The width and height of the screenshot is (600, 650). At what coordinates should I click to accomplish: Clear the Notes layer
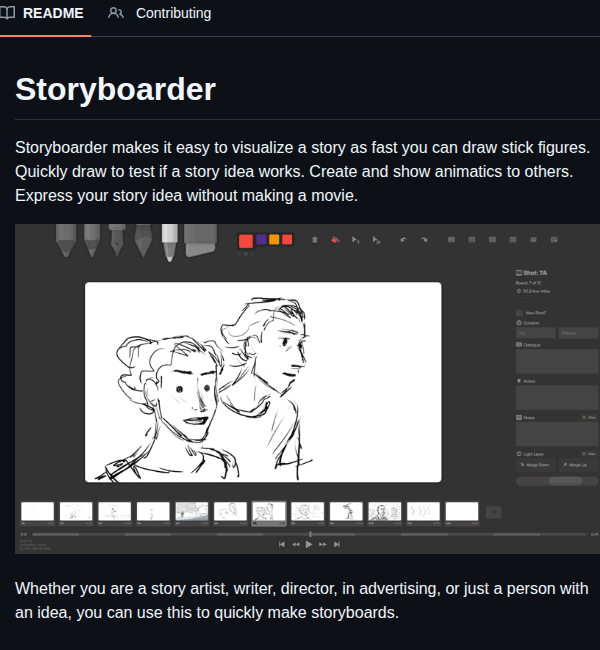click(x=589, y=417)
